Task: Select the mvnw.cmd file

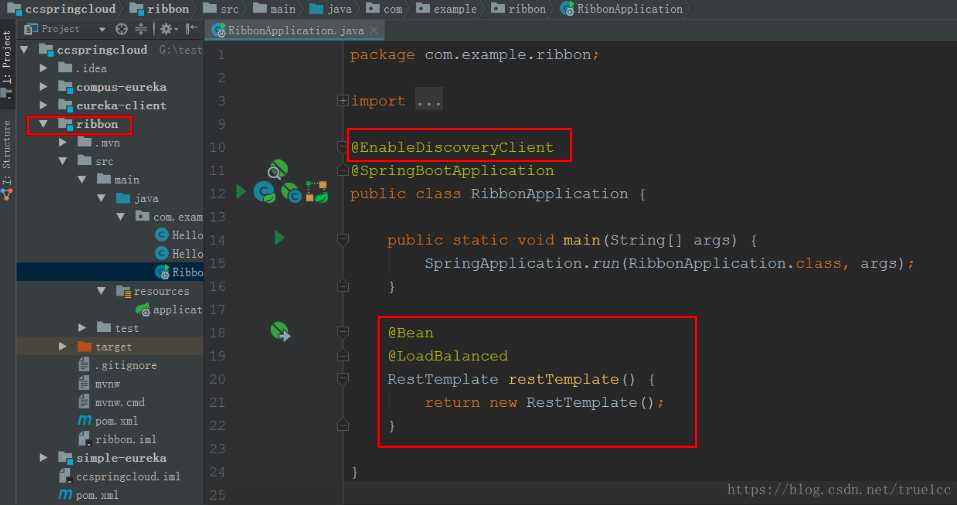Action: (x=110, y=402)
